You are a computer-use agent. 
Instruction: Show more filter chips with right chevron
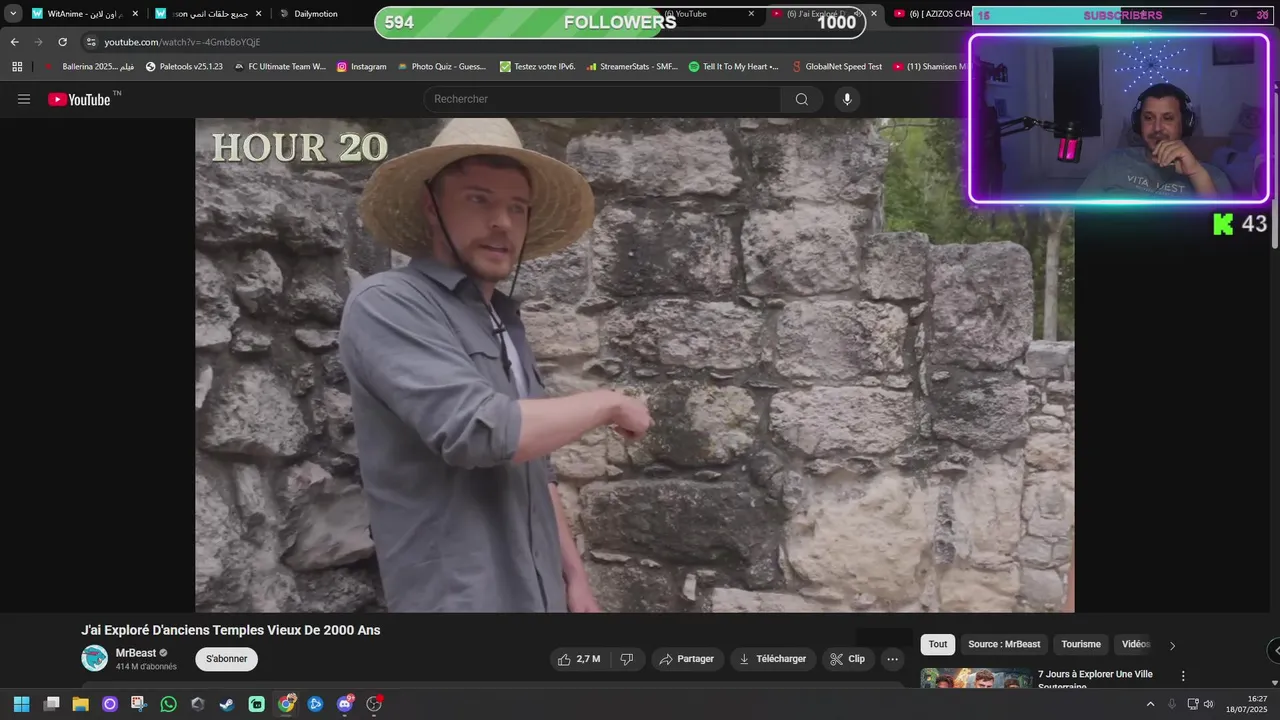tap(1172, 645)
